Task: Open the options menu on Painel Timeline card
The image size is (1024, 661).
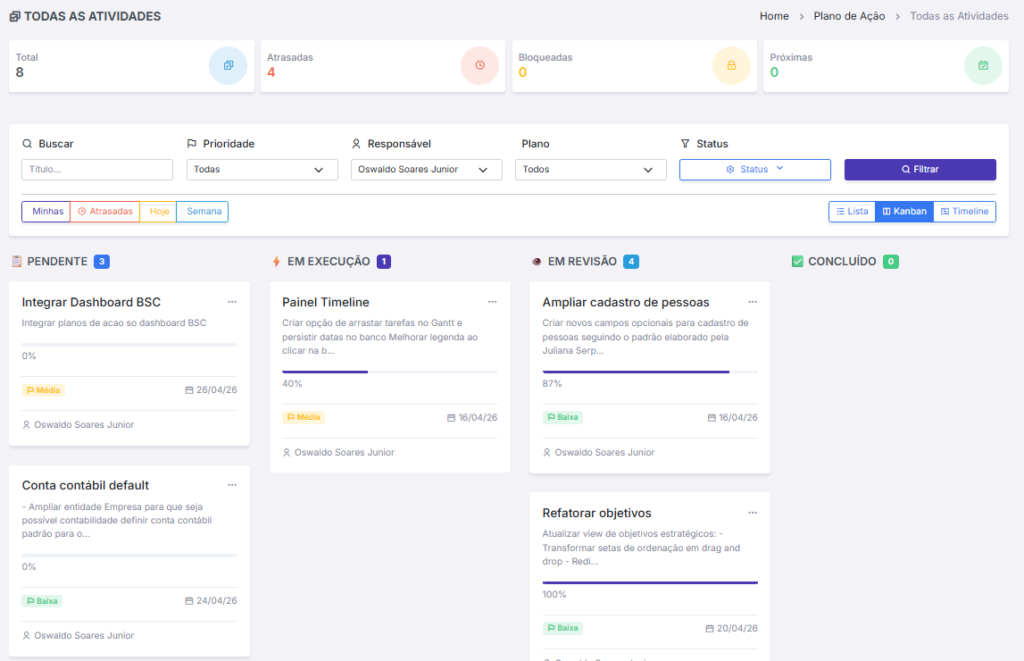Action: click(492, 301)
